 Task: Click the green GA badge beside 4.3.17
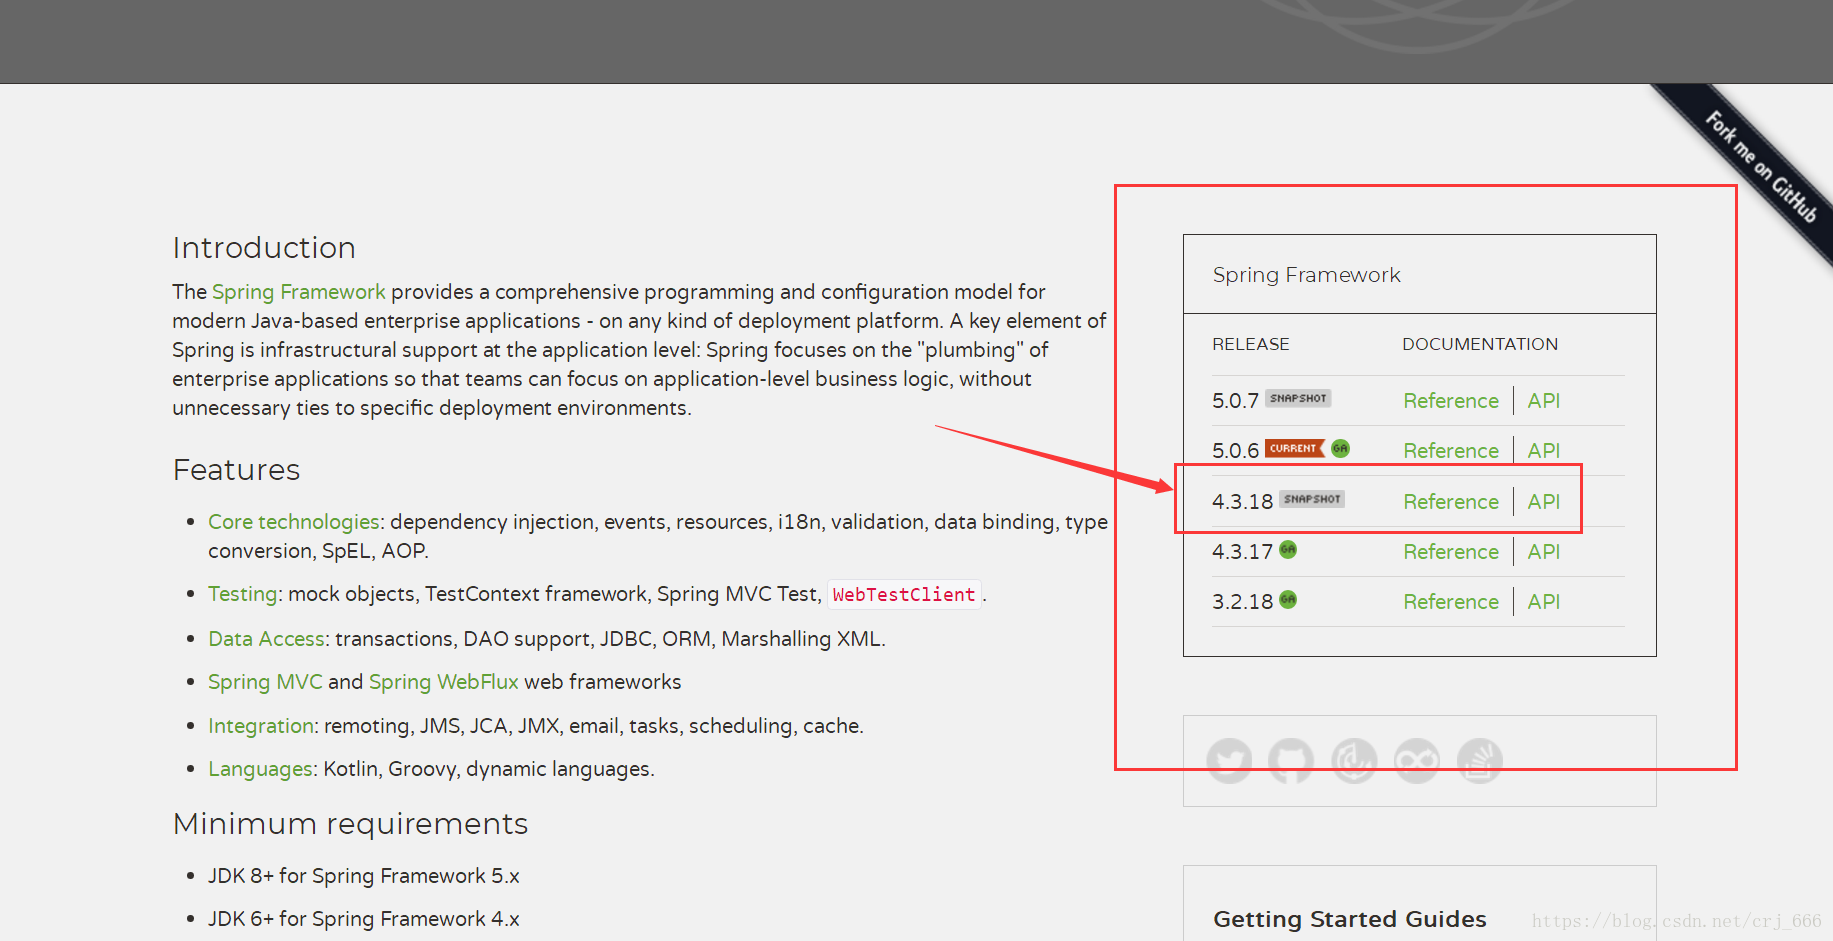click(x=1288, y=549)
